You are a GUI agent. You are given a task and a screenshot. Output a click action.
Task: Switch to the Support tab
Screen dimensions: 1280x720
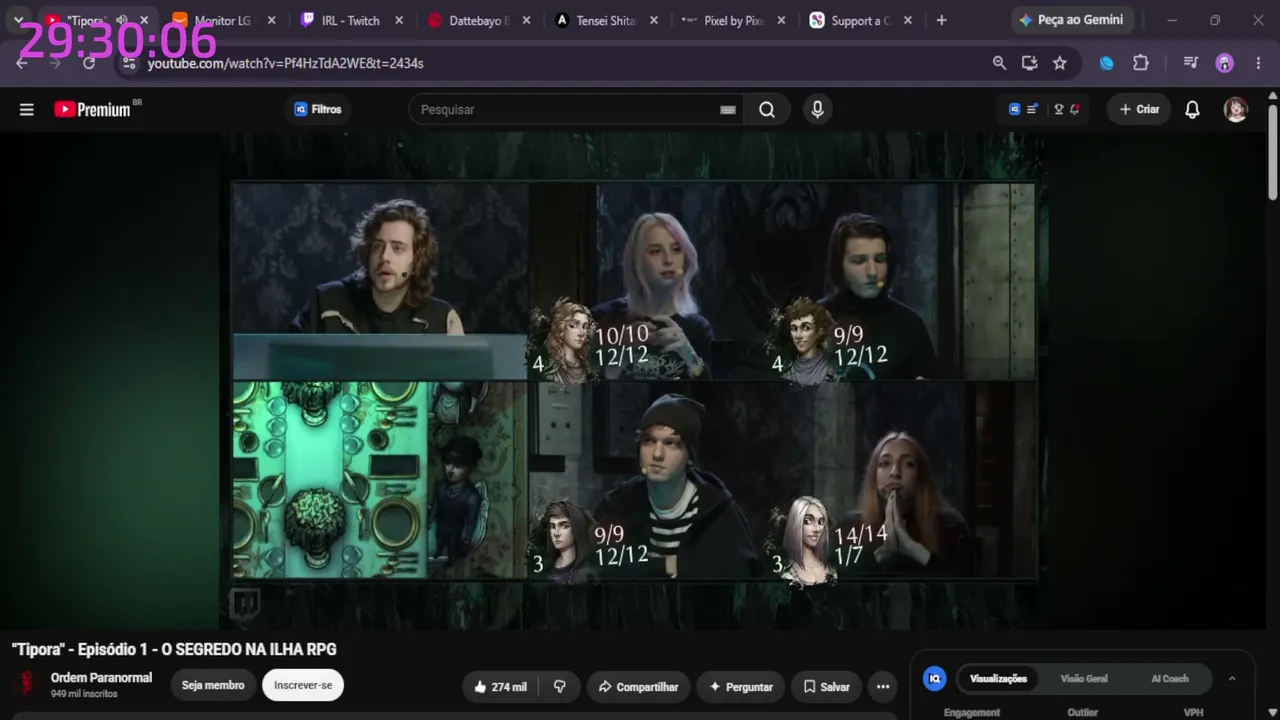click(860, 21)
